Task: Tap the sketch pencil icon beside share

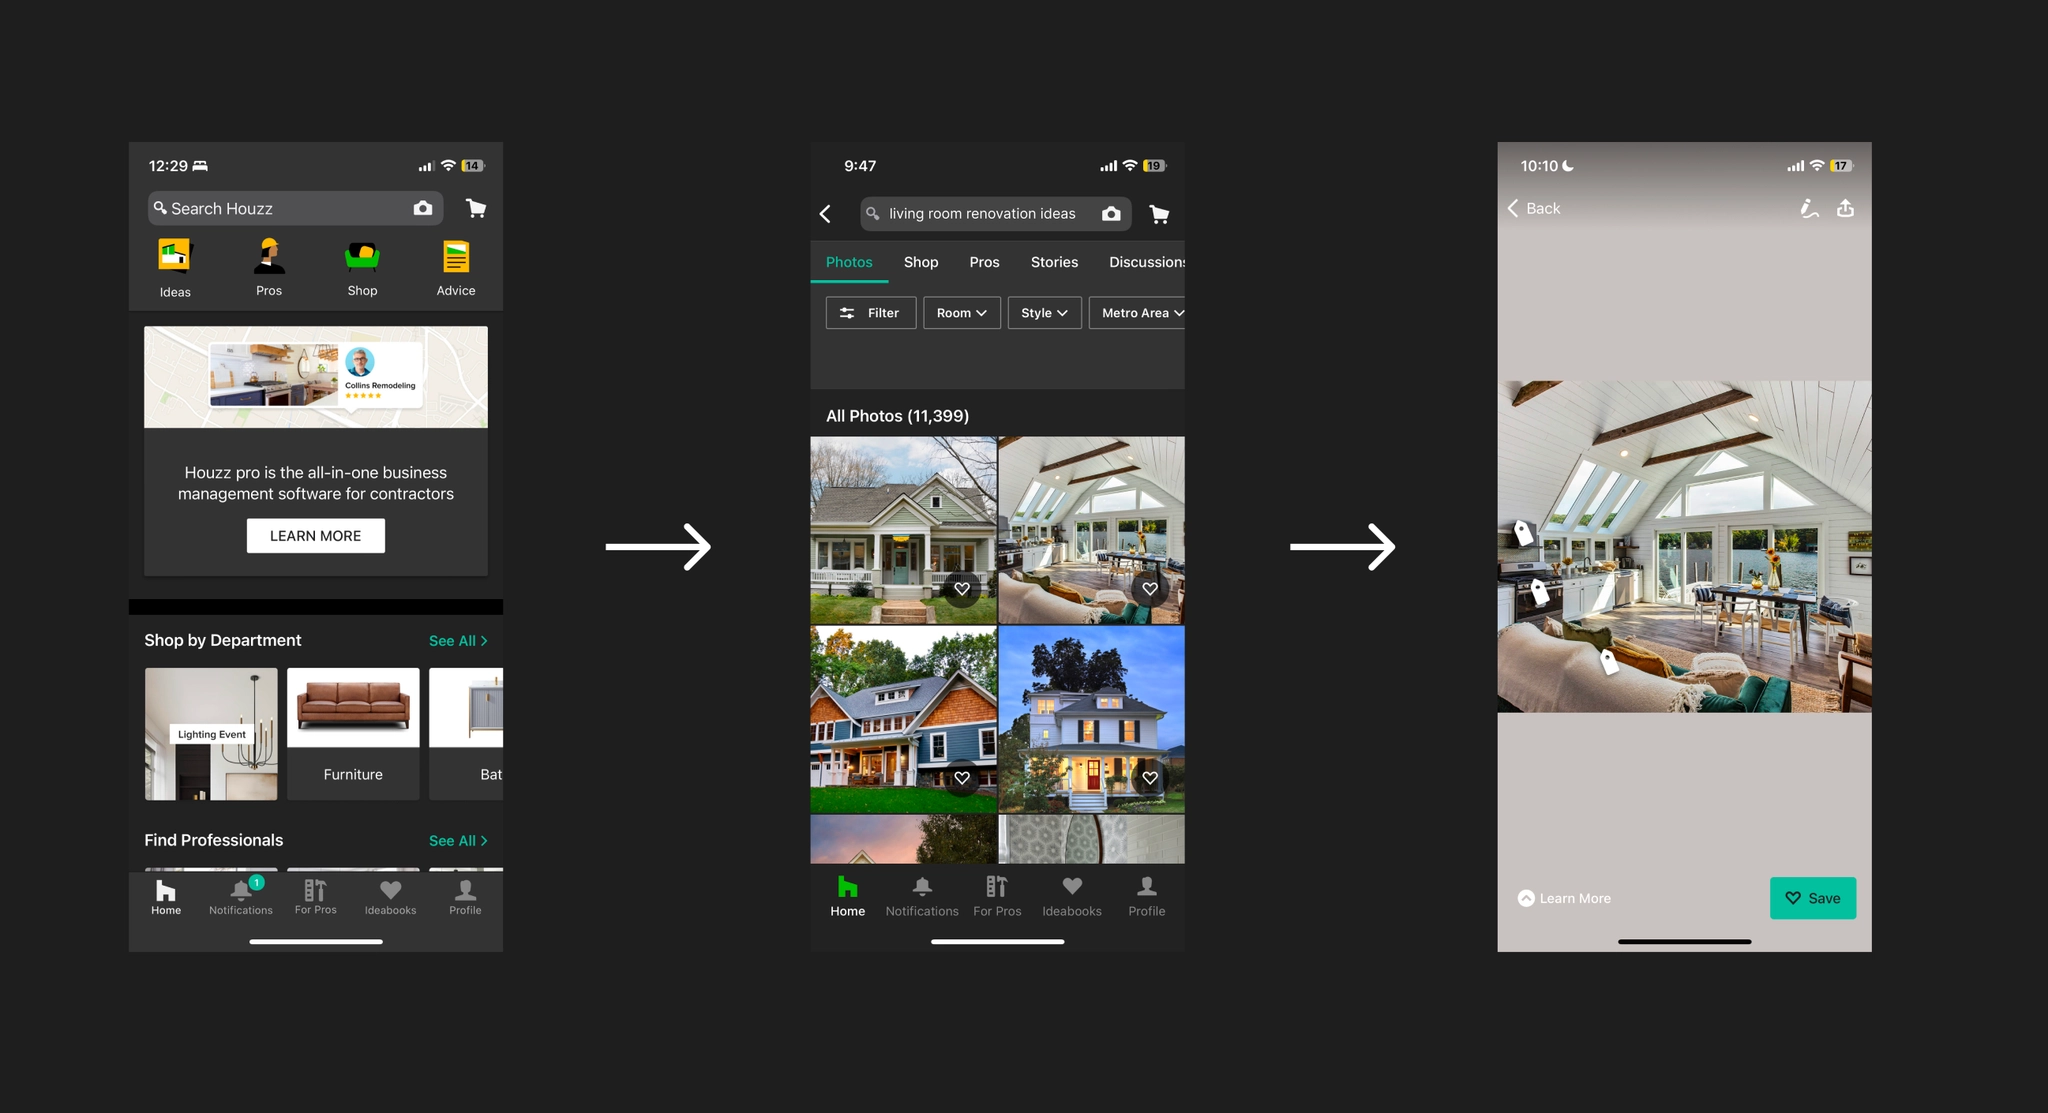Action: 1809,208
